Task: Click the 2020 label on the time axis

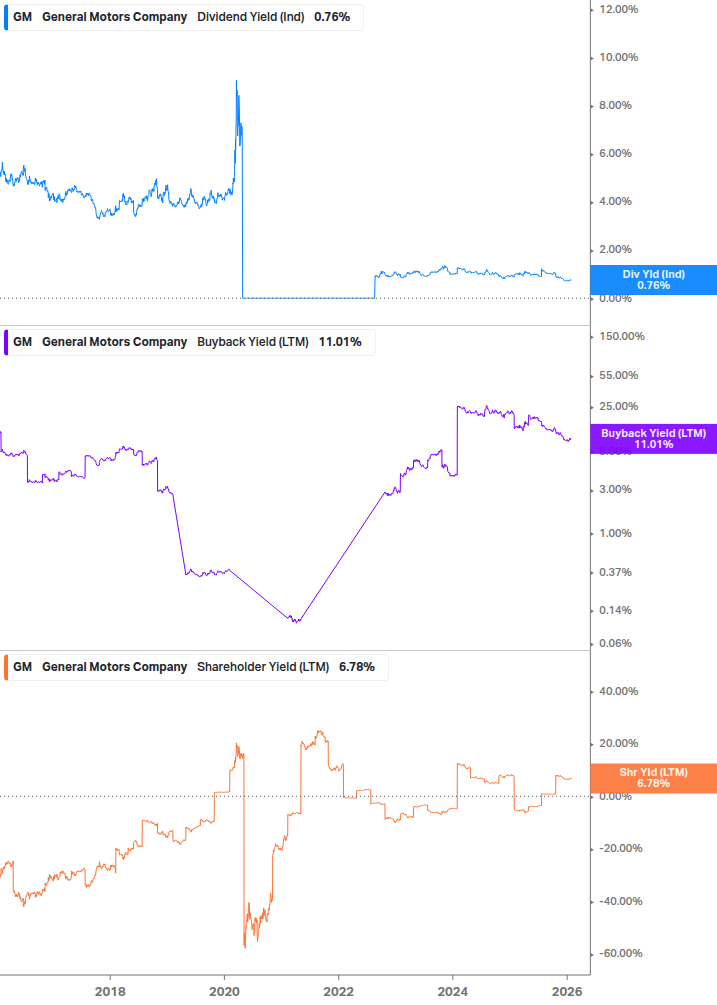Action: point(224,993)
